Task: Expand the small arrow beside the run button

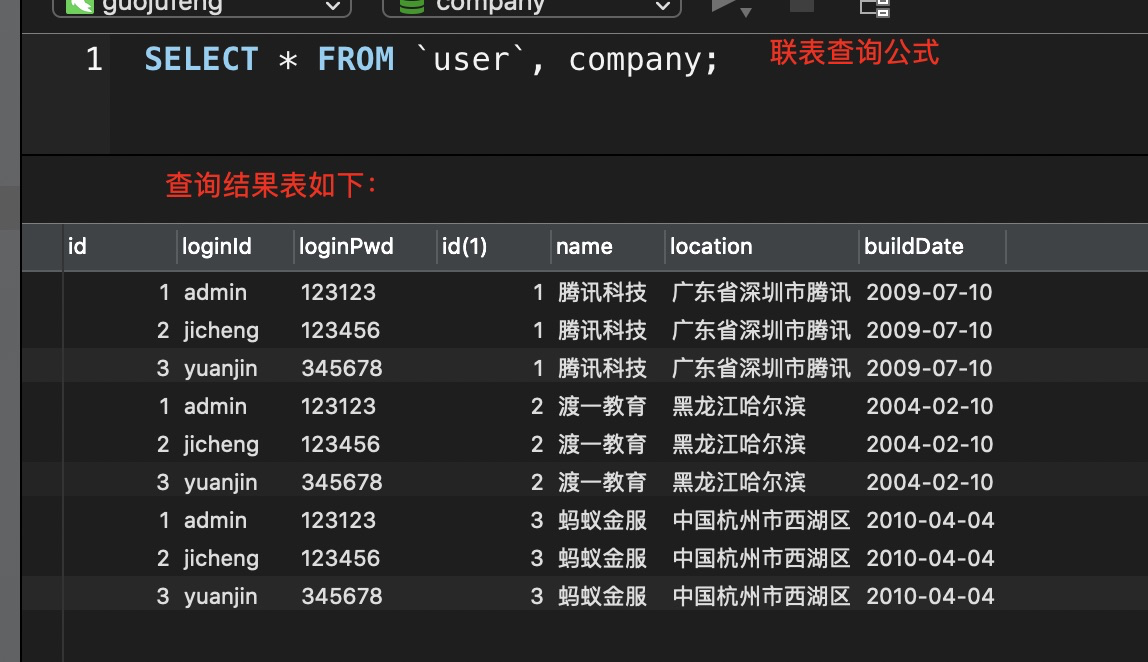Action: point(745,12)
